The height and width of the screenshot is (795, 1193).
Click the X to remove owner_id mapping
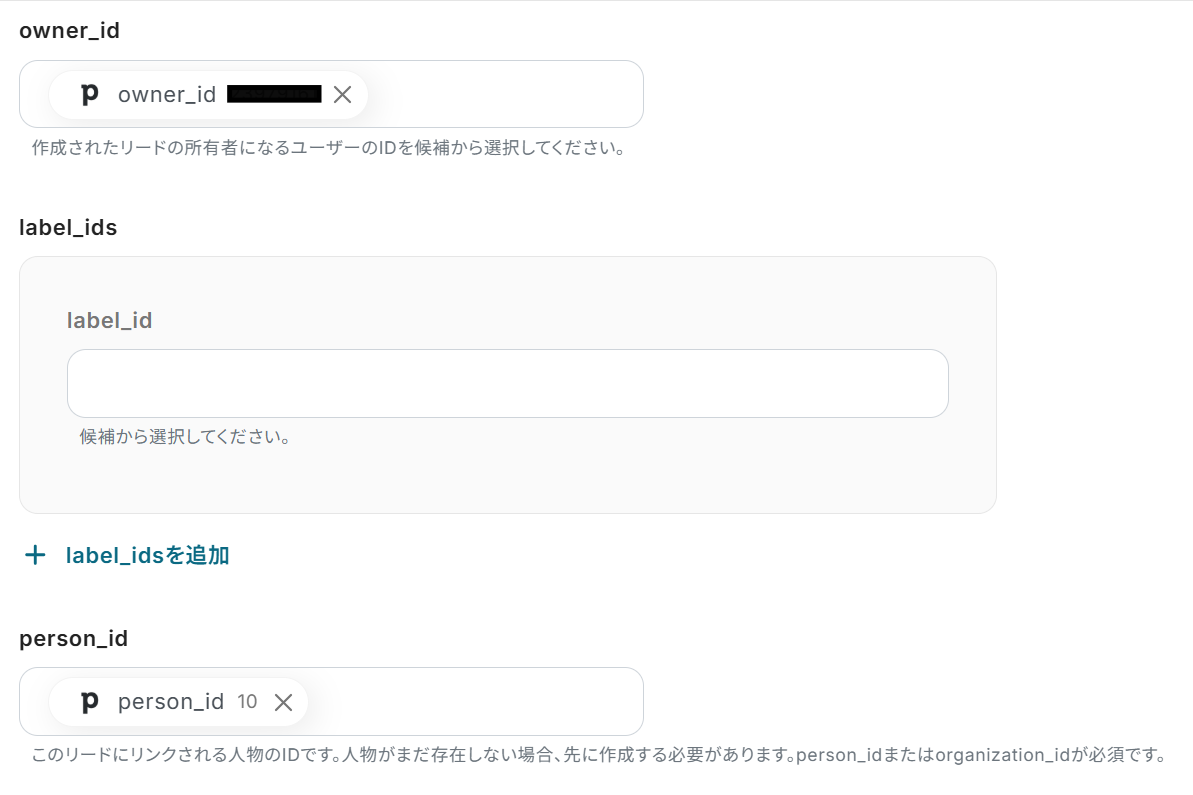(x=342, y=94)
